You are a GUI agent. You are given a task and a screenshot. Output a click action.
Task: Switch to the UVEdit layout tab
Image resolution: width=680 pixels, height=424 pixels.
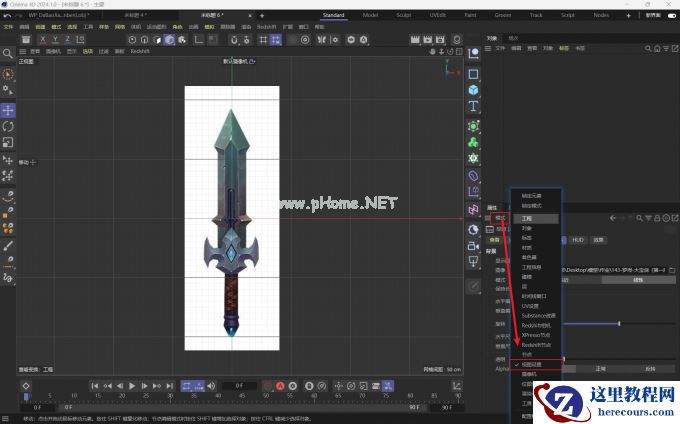tap(438, 15)
